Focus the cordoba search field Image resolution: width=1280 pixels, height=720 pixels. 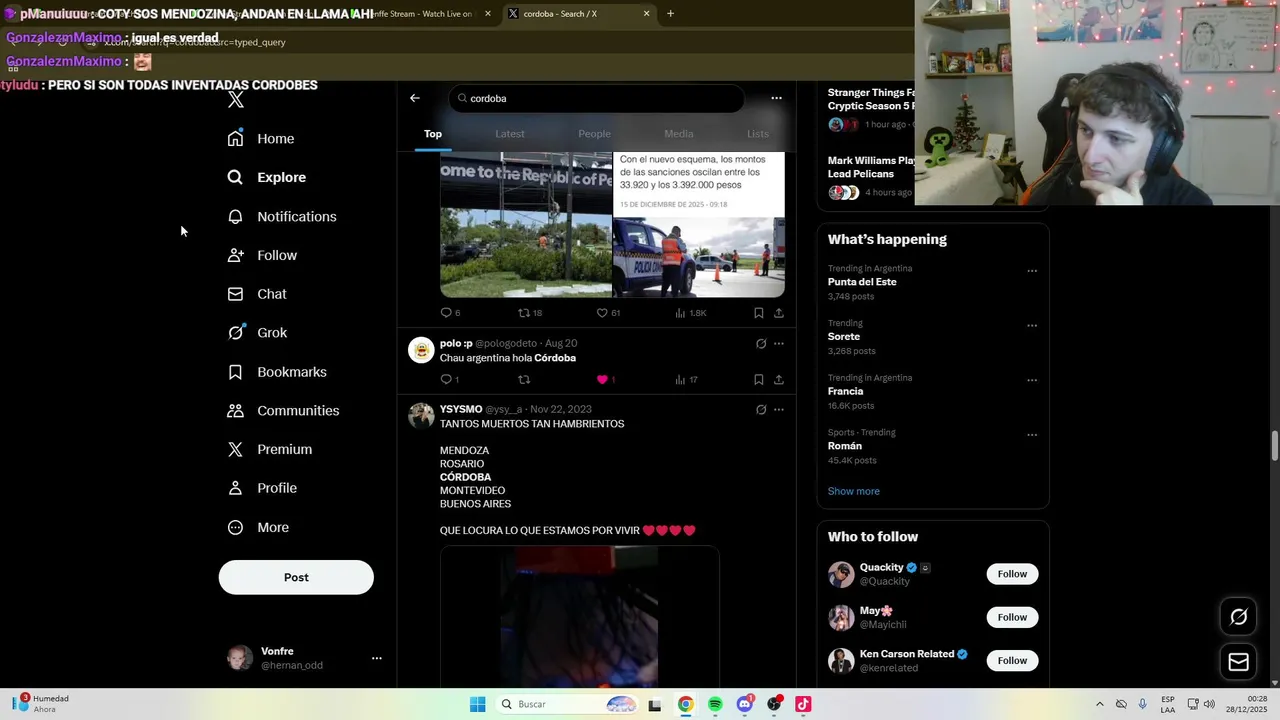pos(597,98)
